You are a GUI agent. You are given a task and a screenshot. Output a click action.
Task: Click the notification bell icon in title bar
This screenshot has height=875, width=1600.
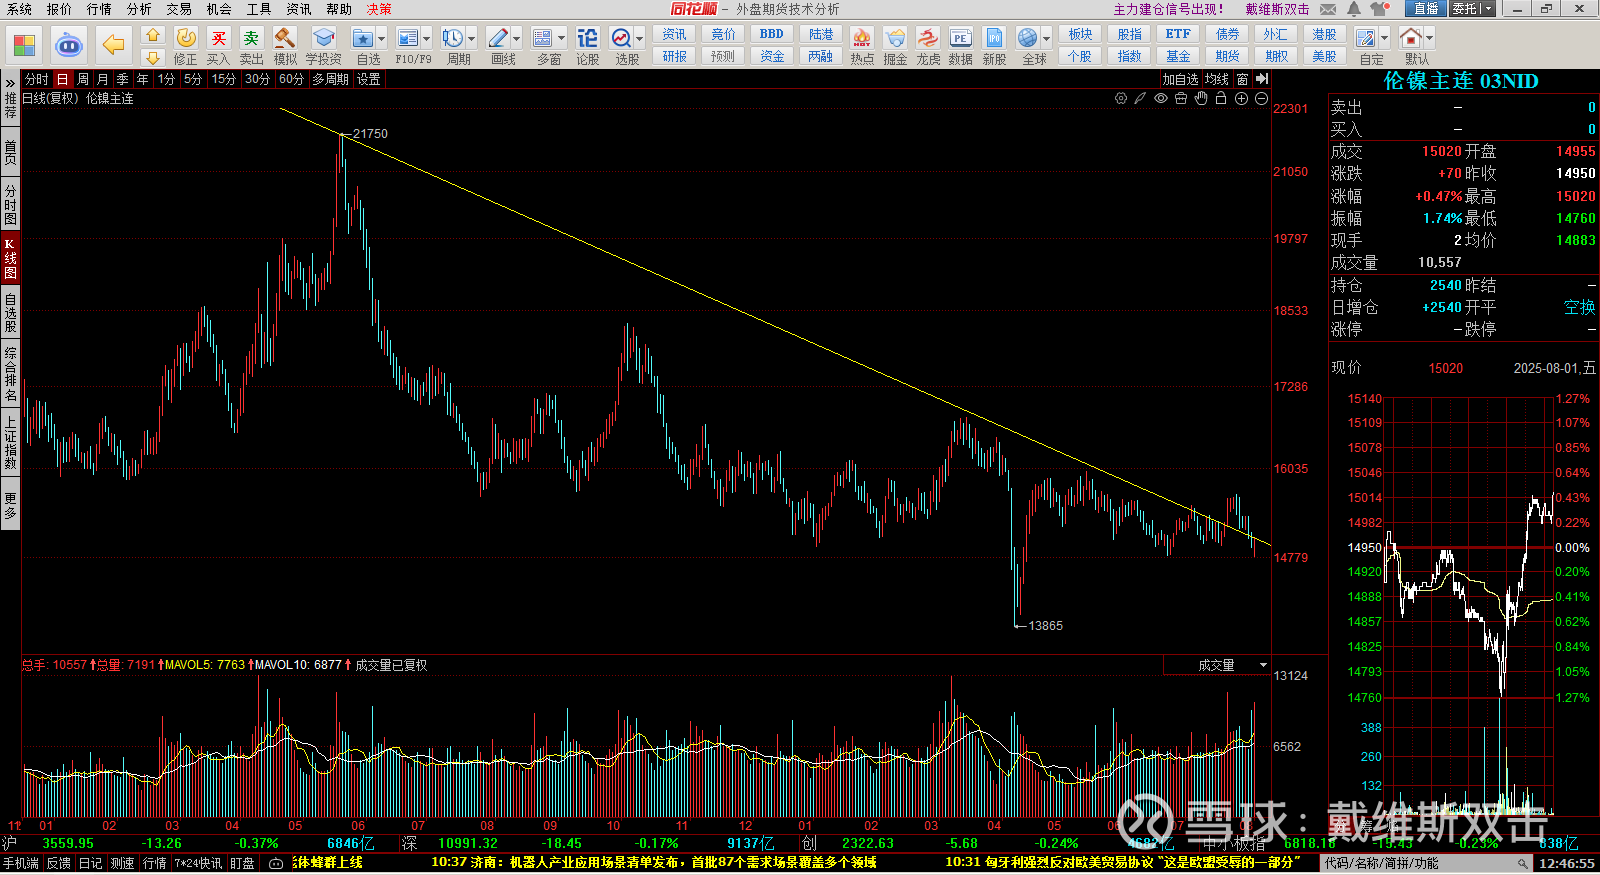(x=1354, y=9)
